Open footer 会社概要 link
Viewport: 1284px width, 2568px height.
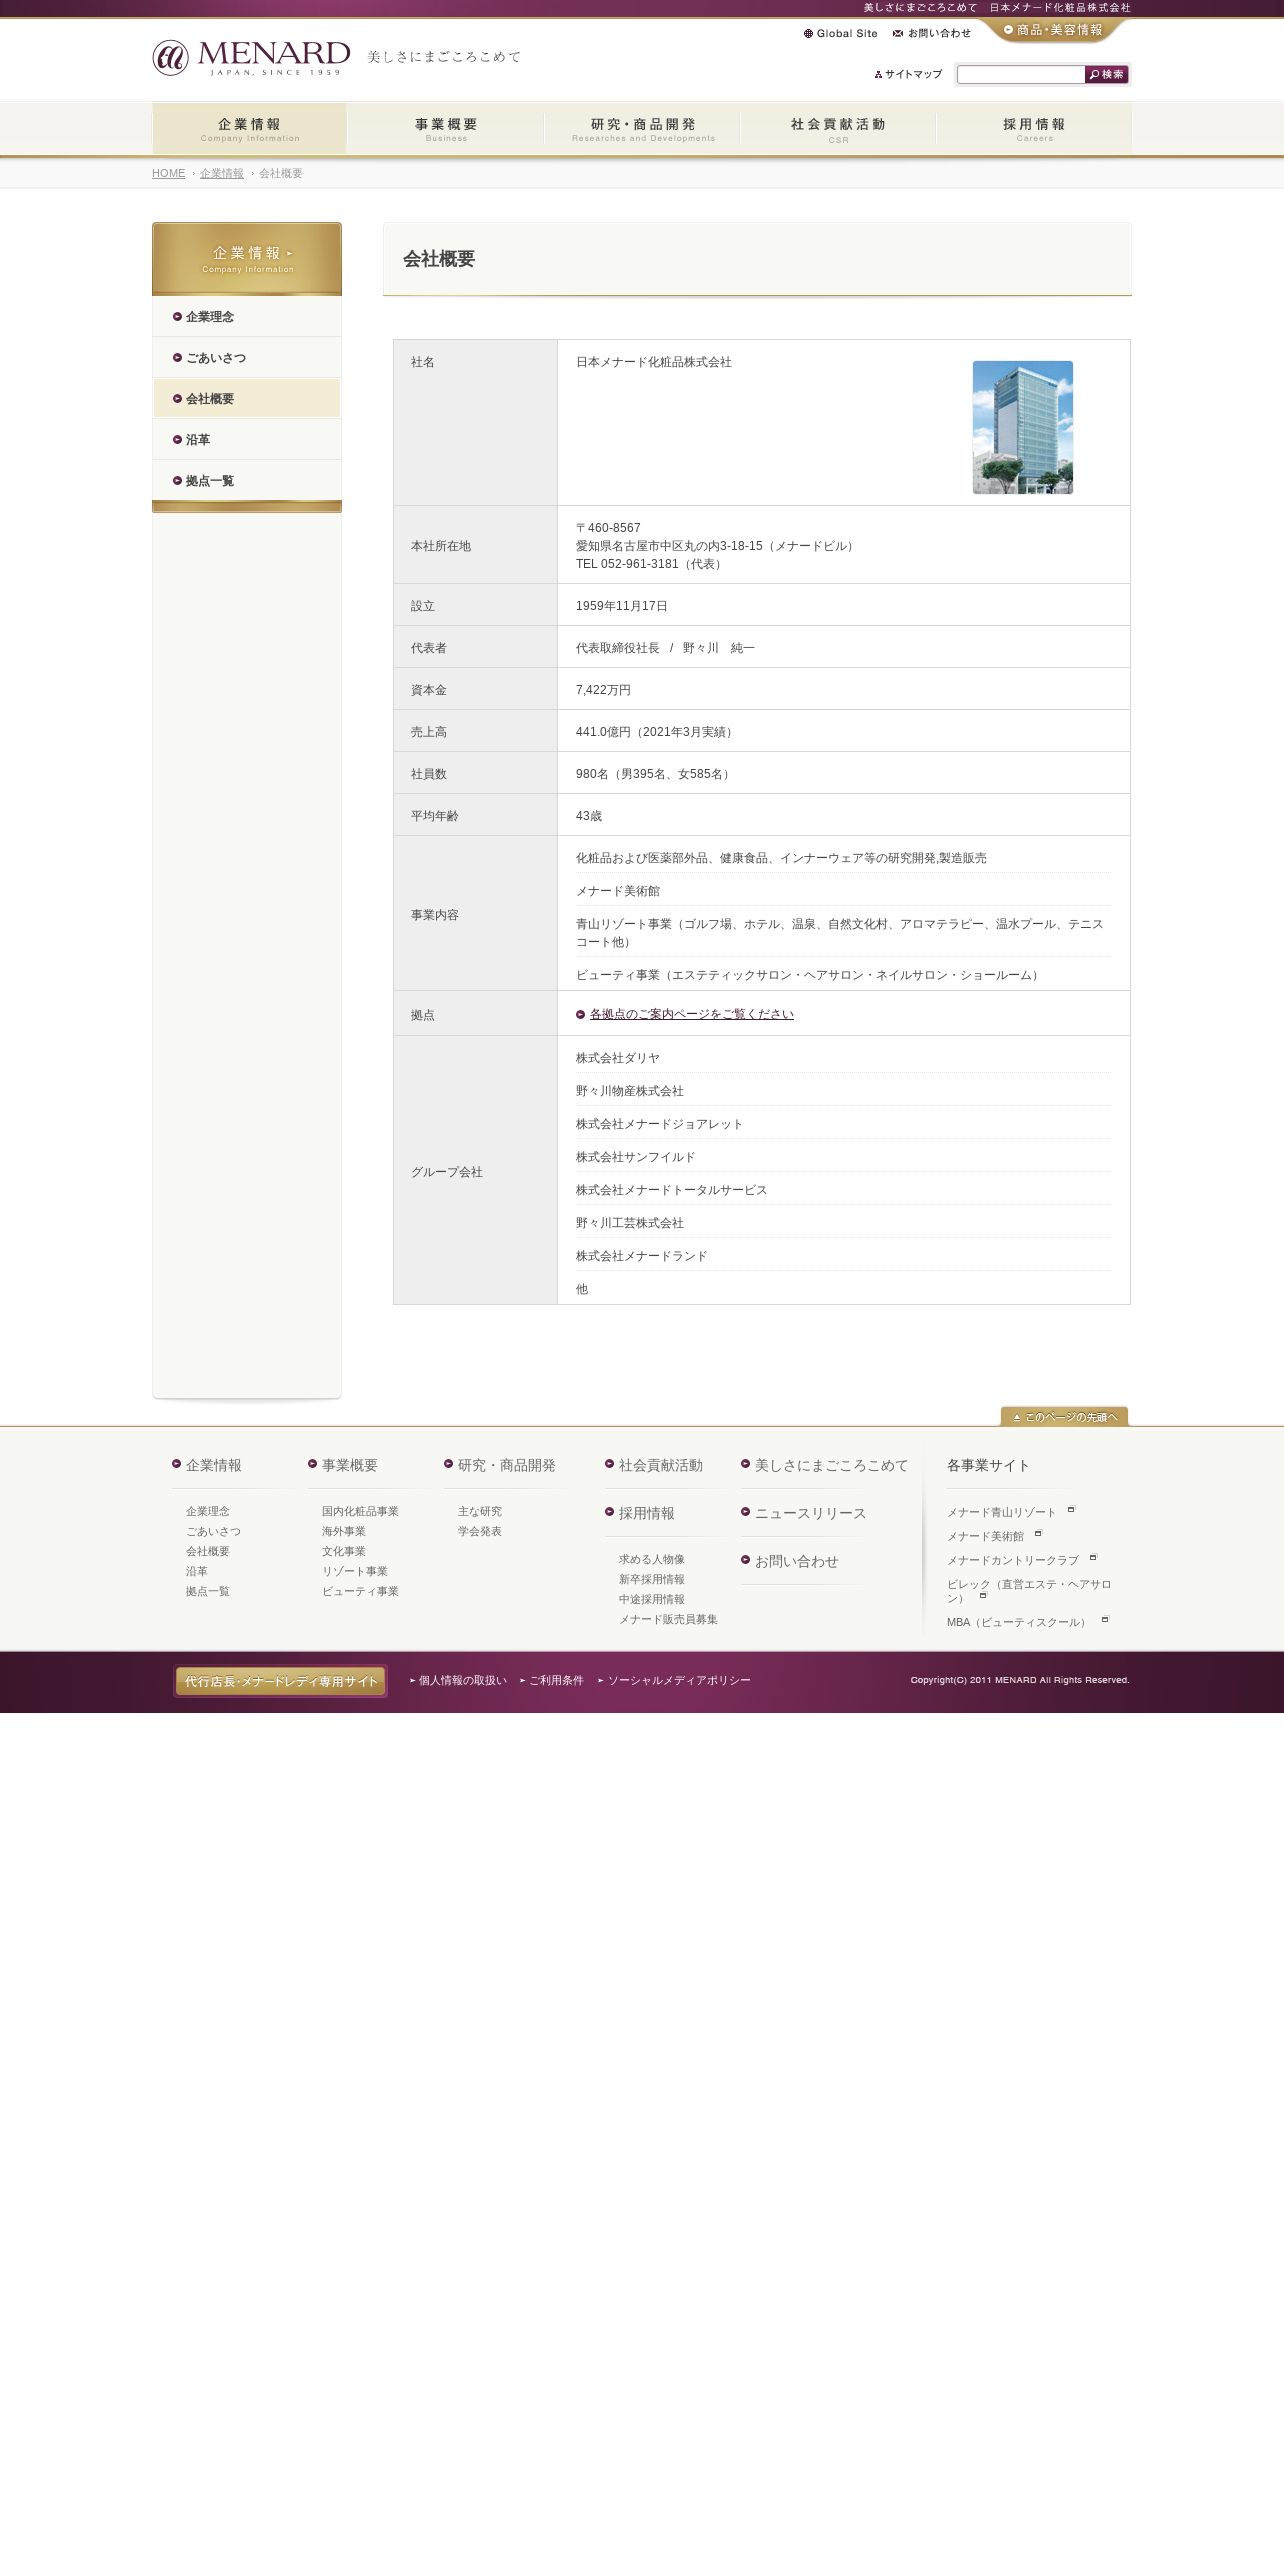[x=208, y=1551]
